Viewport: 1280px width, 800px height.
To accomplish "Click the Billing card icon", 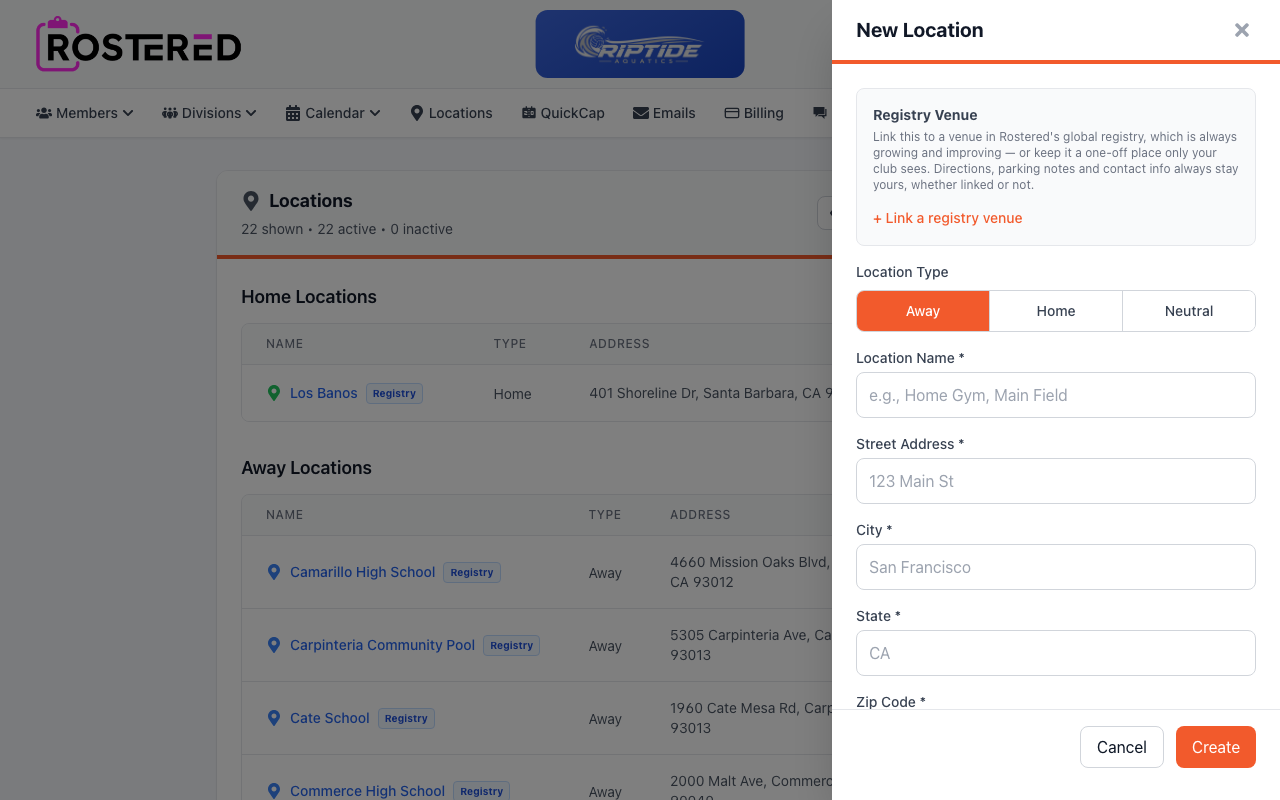I will (732, 113).
